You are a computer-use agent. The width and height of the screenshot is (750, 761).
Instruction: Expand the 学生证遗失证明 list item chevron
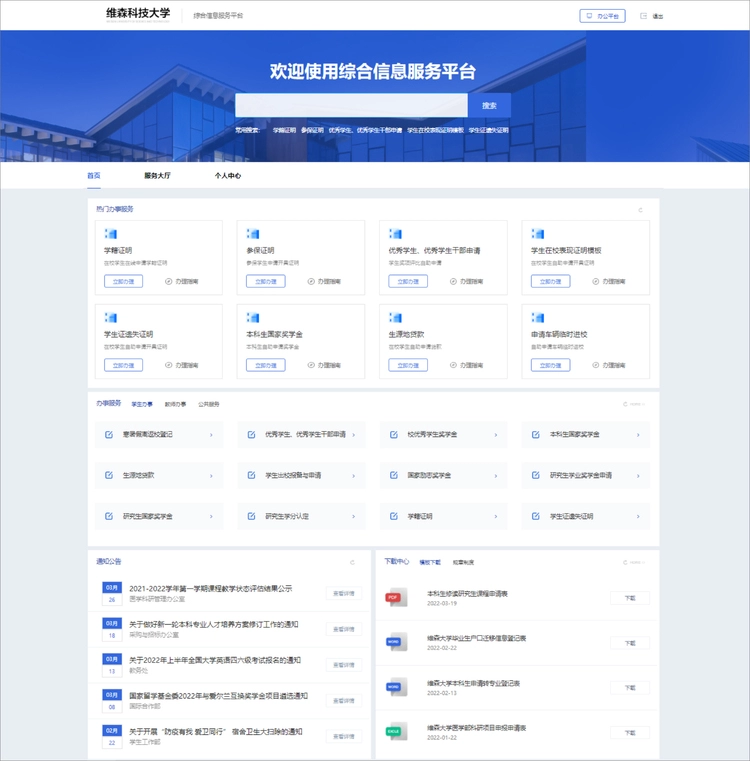[x=636, y=517]
